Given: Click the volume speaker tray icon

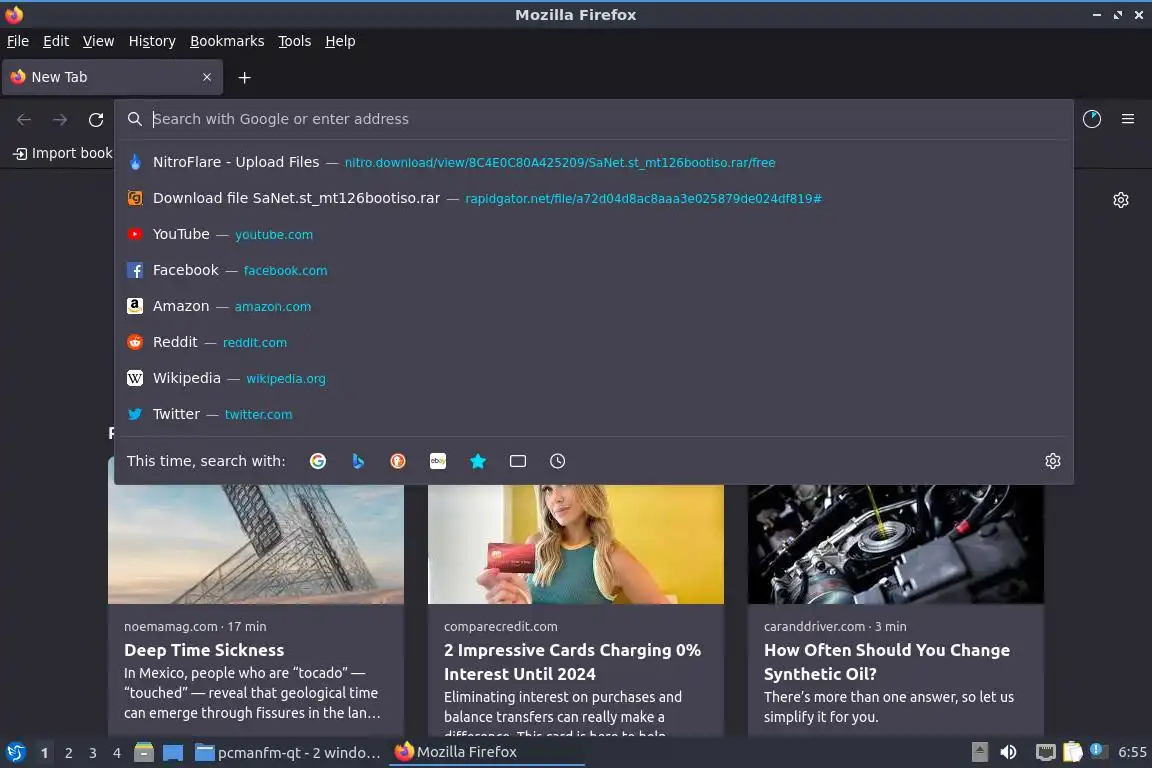Looking at the screenshot, I should coord(1008,752).
